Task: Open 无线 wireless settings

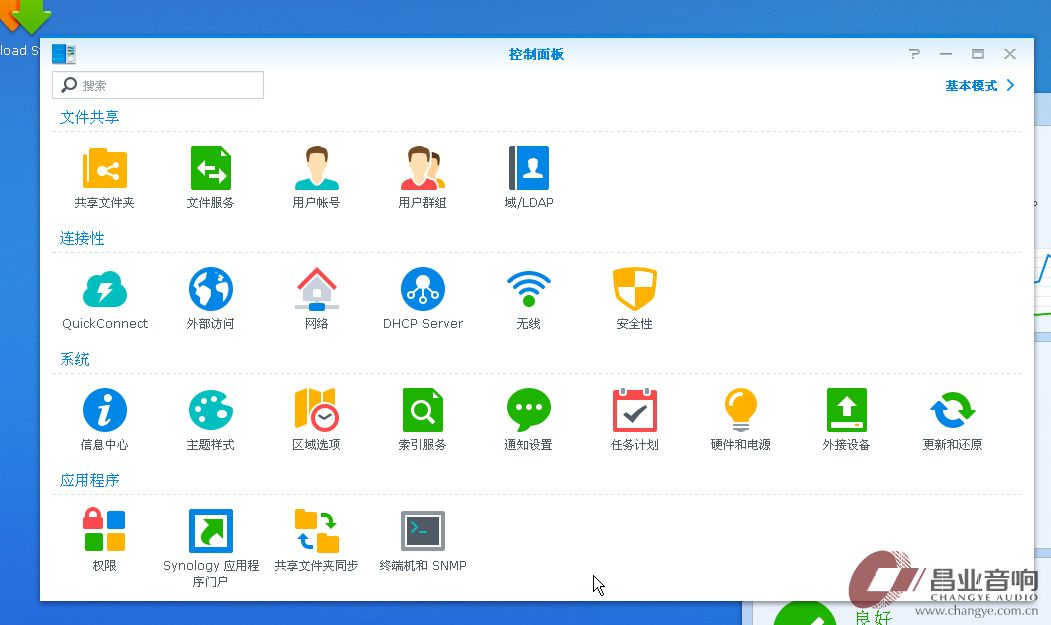Action: coord(529,290)
